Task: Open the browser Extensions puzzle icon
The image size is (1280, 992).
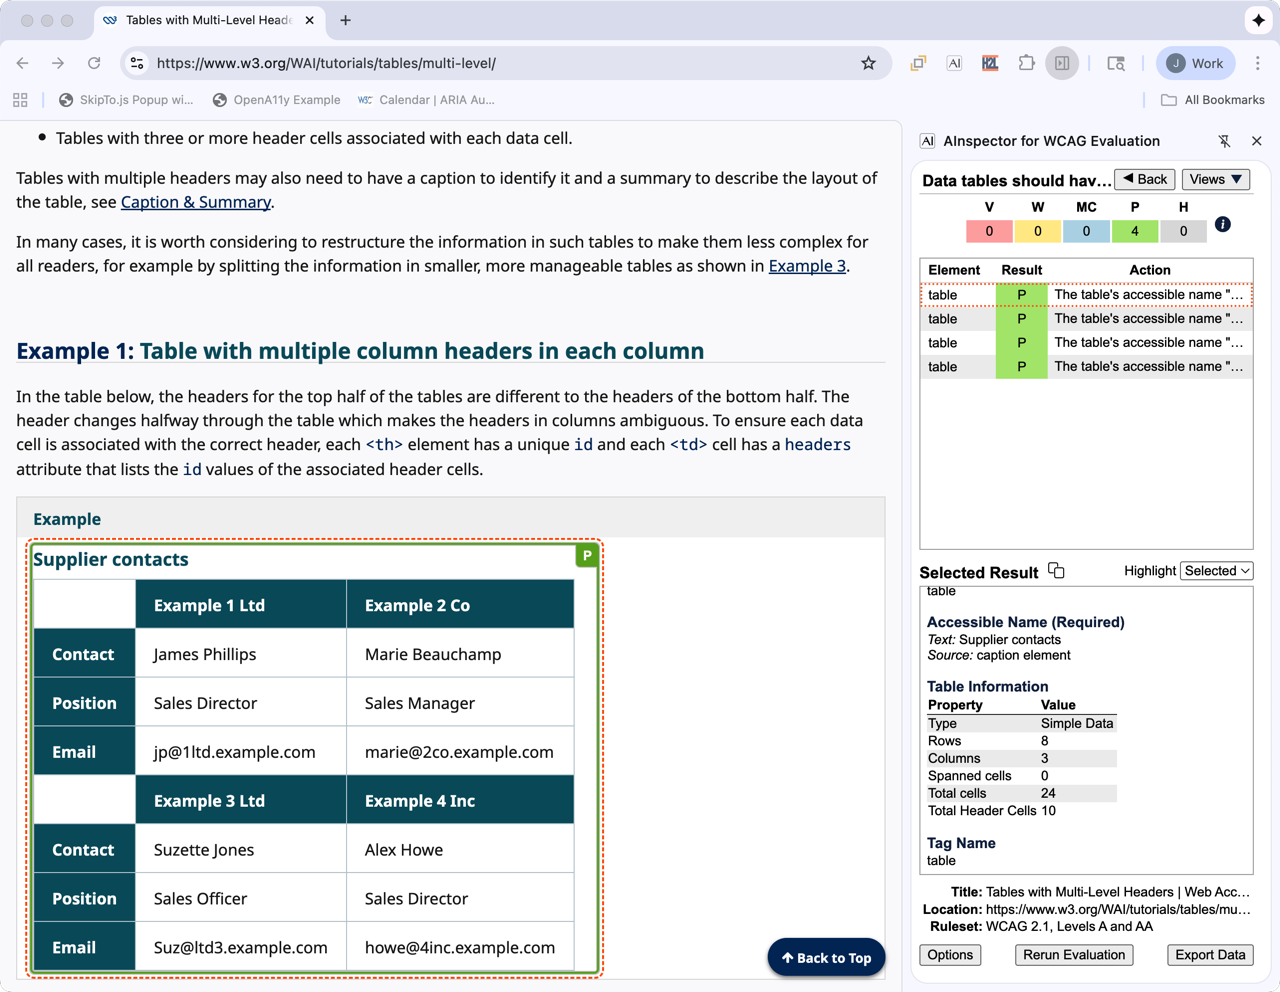Action: [1026, 63]
